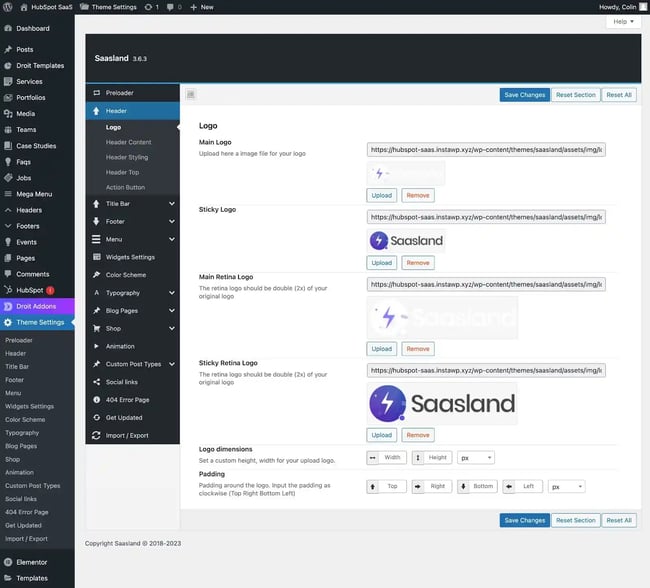Open the Header Top submenu item

point(122,172)
